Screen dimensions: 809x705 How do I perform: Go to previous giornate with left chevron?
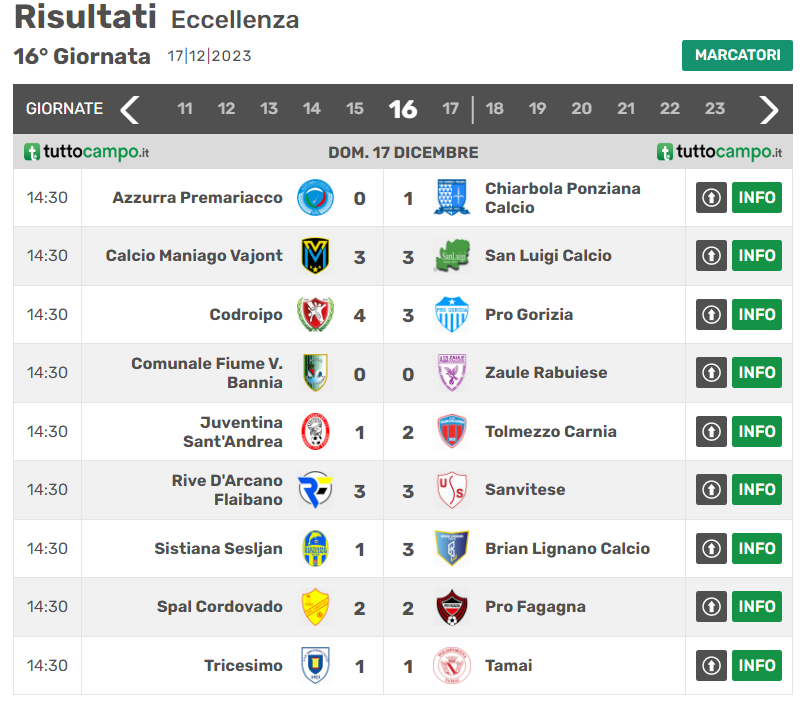[130, 109]
